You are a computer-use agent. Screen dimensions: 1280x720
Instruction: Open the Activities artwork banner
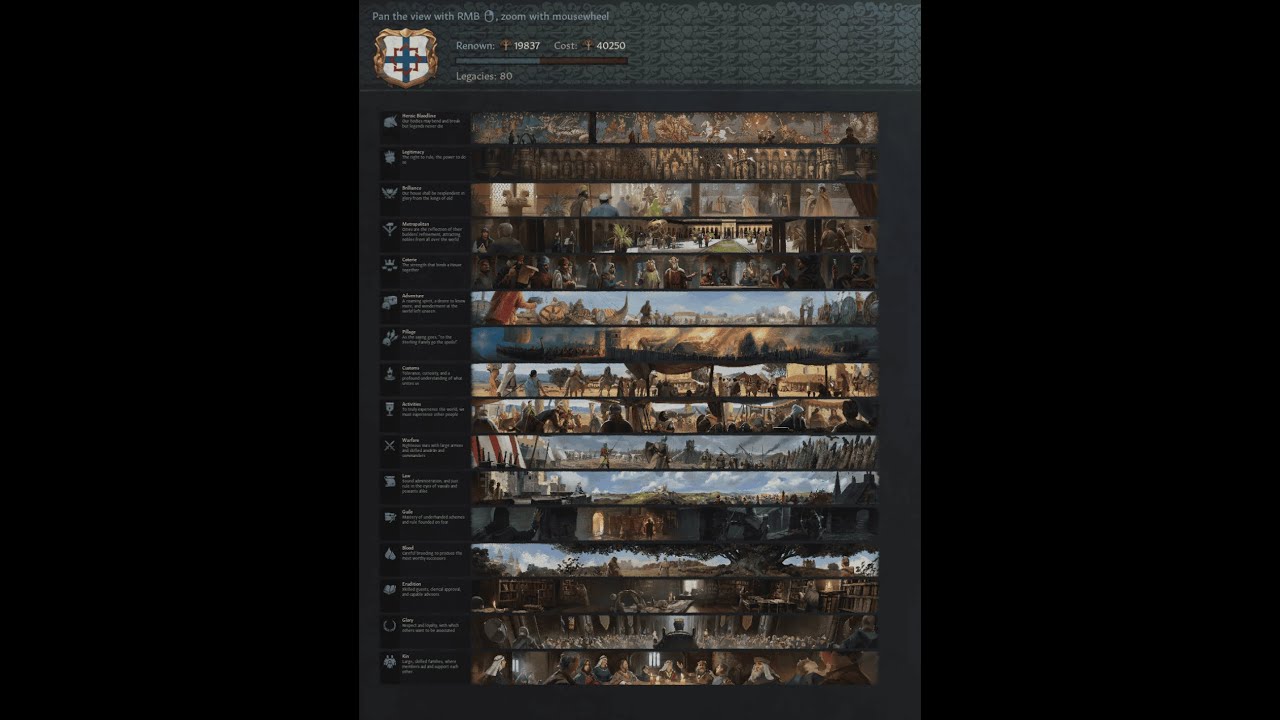click(x=675, y=415)
